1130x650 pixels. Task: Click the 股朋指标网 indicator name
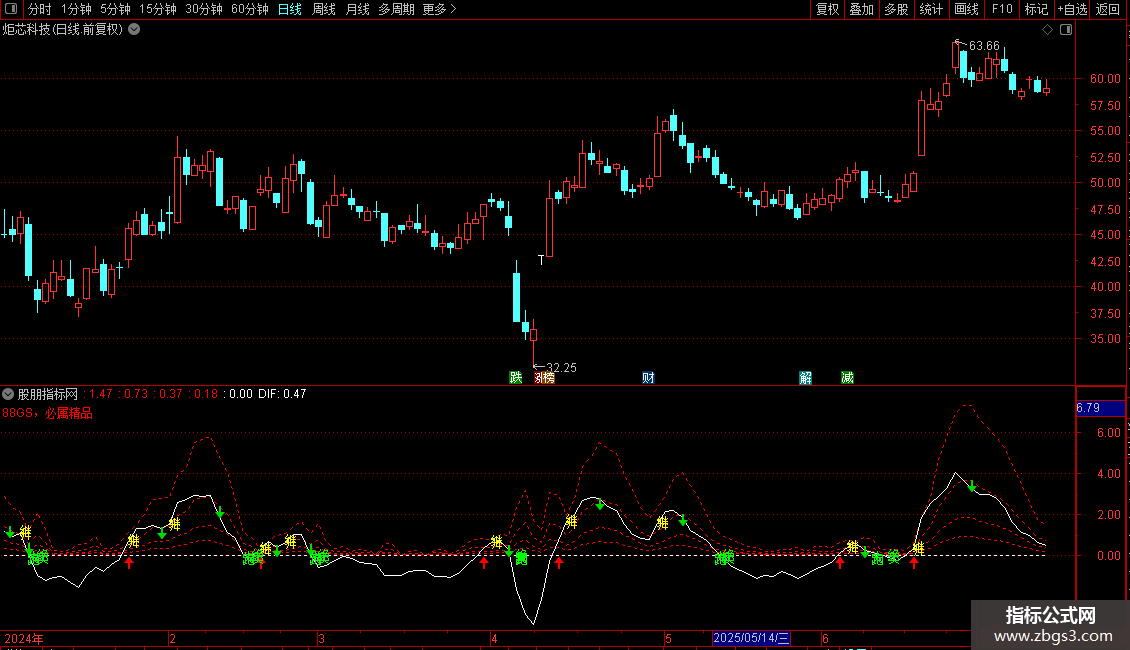(48, 394)
